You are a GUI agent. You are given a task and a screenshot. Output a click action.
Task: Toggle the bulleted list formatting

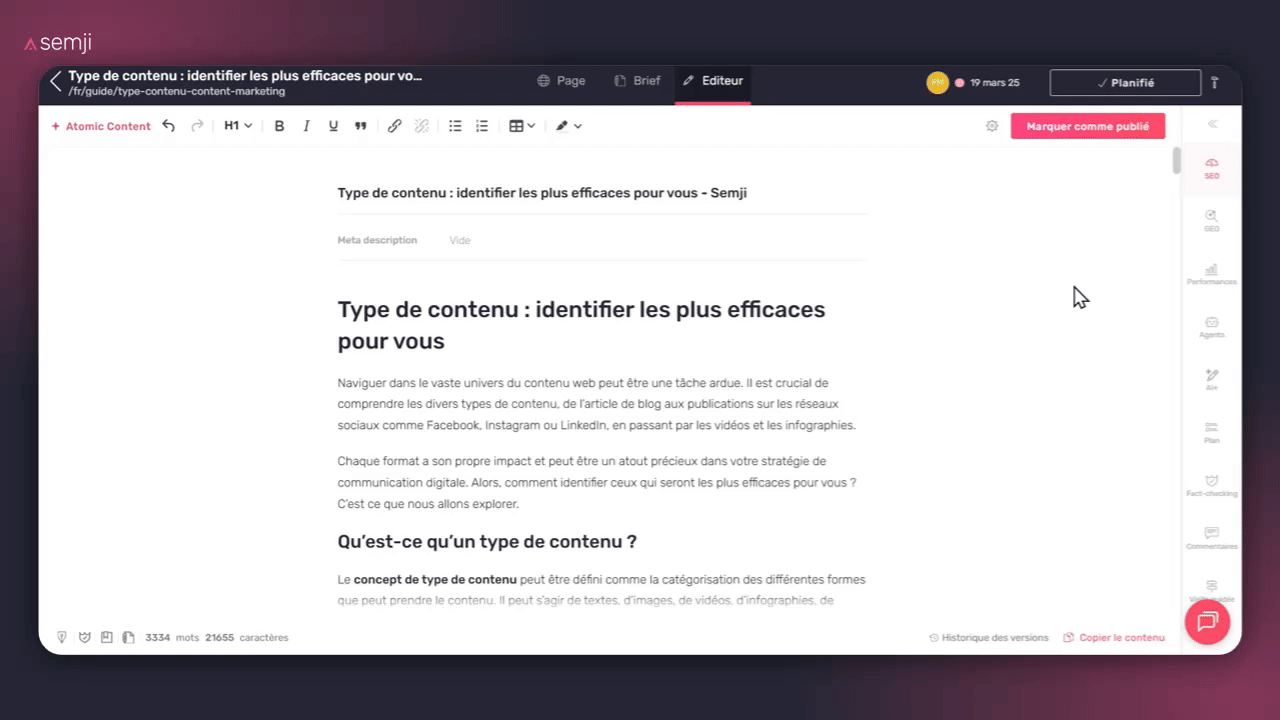(455, 125)
